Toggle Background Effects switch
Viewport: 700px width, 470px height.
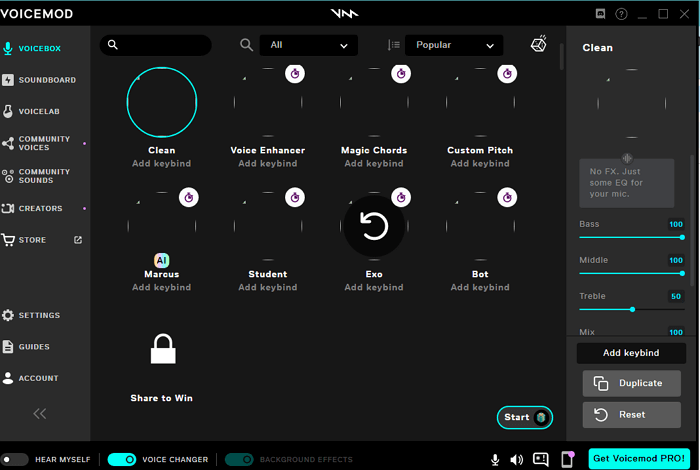(x=239, y=459)
